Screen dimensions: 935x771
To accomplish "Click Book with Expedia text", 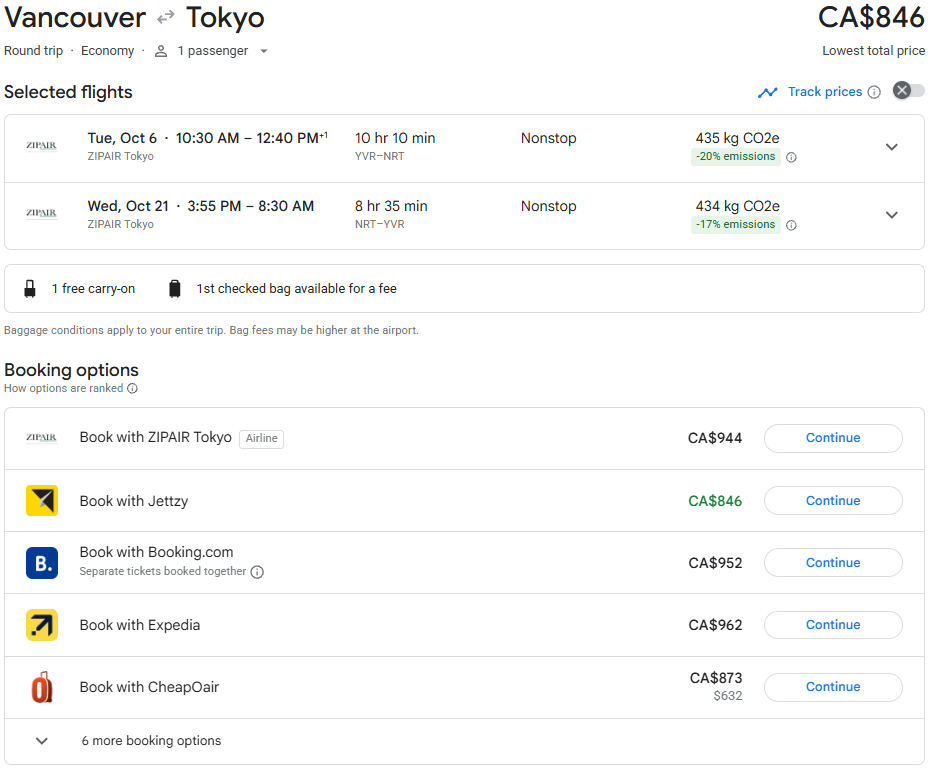I will (140, 626).
